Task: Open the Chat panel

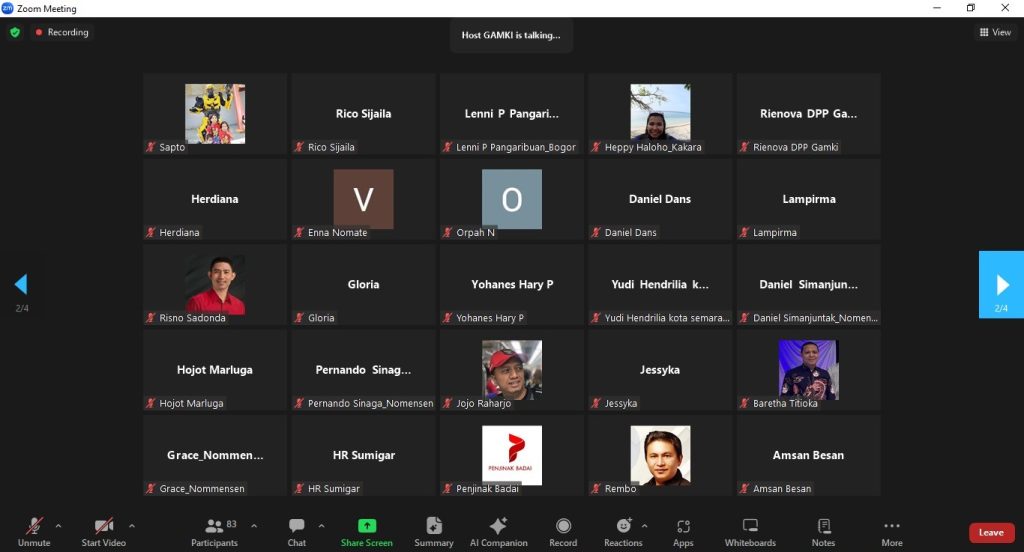Action: (x=296, y=531)
